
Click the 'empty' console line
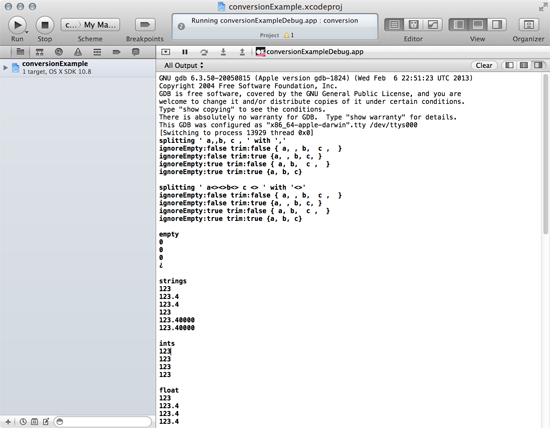coord(169,234)
